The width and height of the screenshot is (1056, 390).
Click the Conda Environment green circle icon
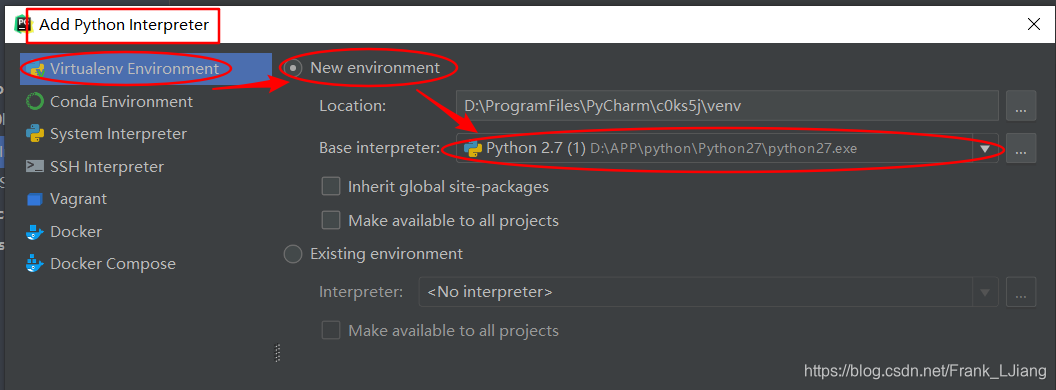click(35, 102)
